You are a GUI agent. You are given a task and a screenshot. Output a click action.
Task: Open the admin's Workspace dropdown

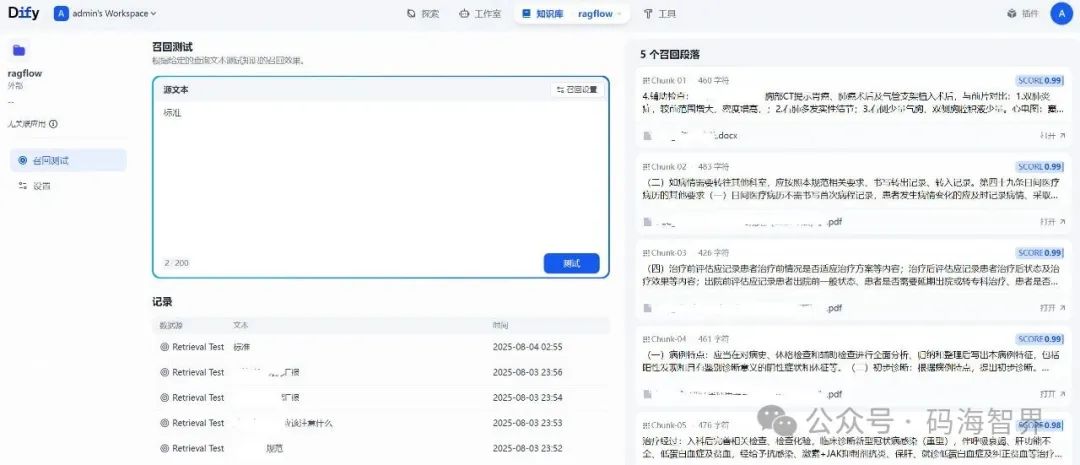105,13
